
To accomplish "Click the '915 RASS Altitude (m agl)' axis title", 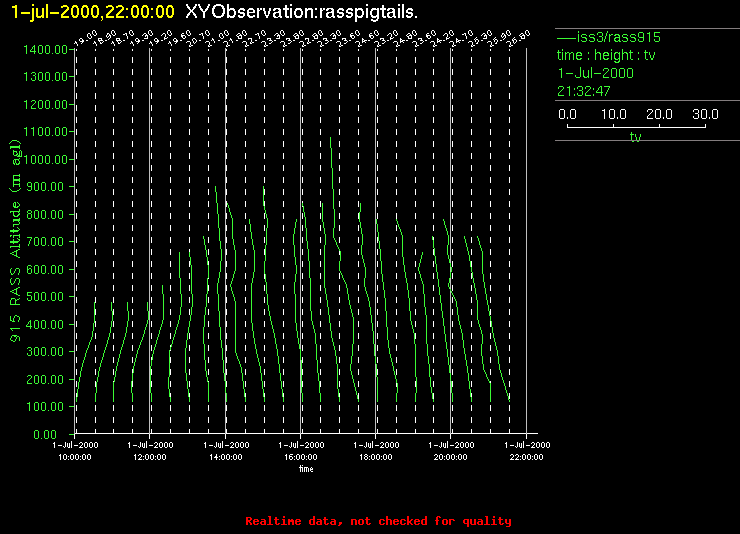I will coord(16,241).
